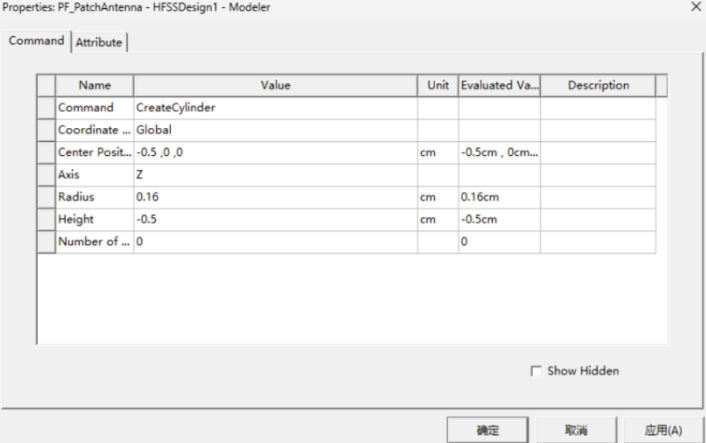Click the Evaluated Value column header

499,86
